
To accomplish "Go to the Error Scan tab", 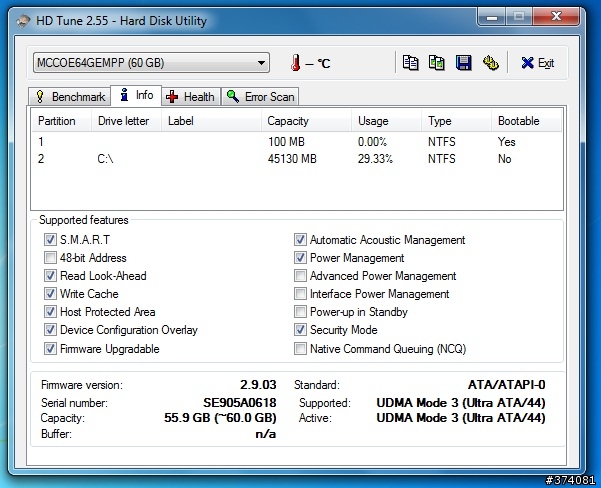I will pyautogui.click(x=260, y=96).
